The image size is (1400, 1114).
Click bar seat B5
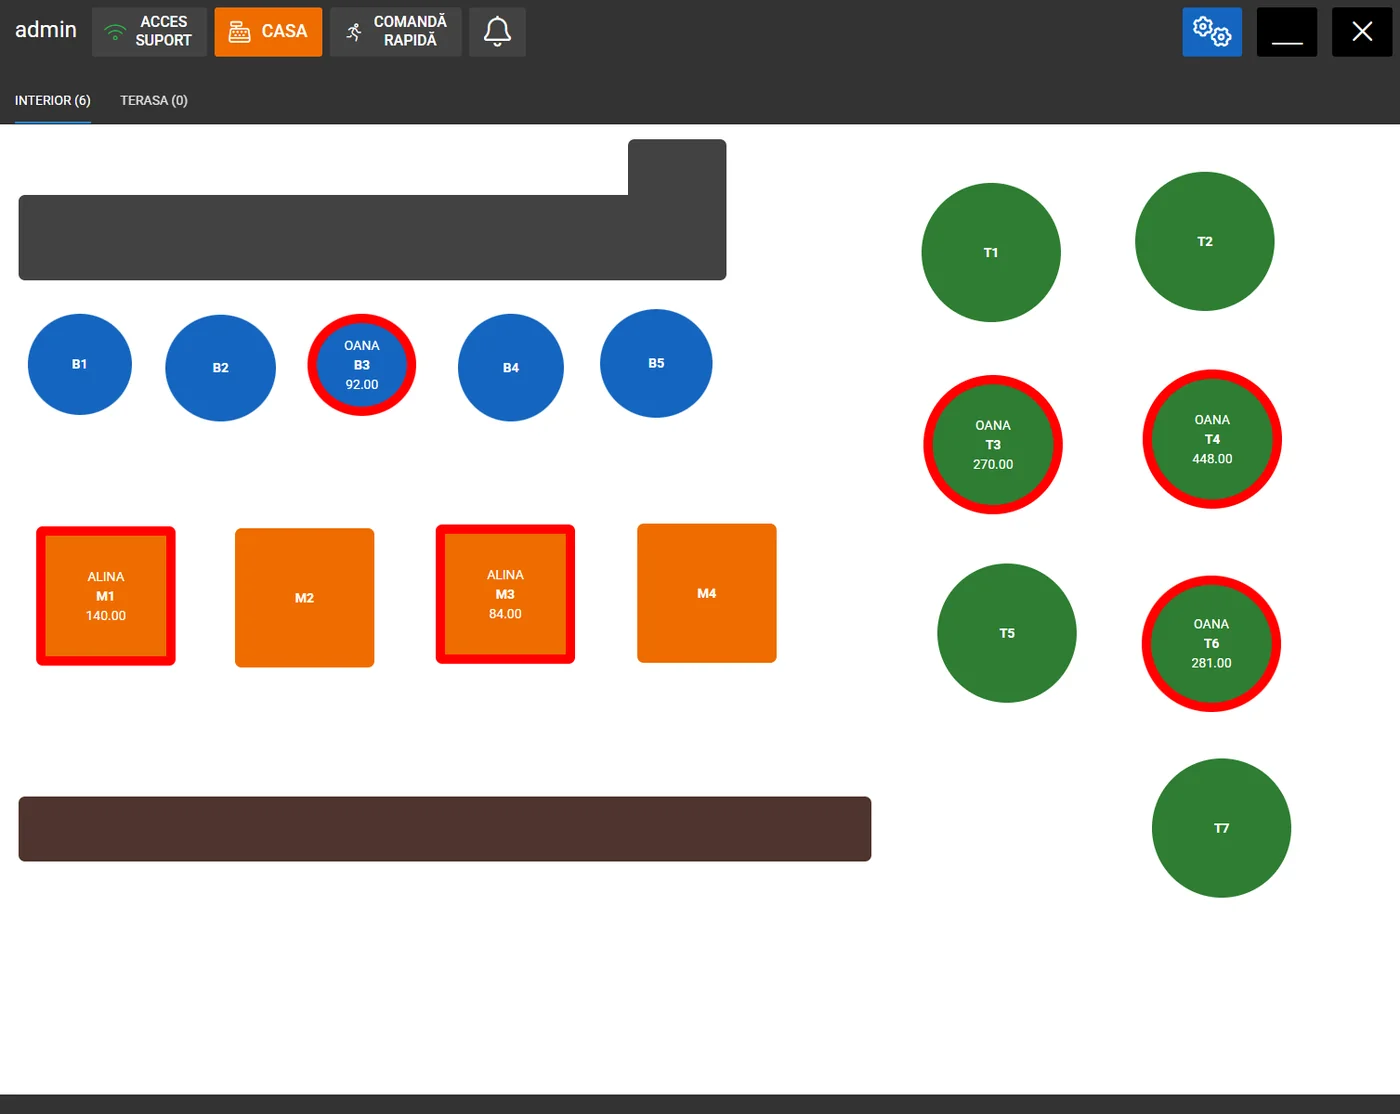coord(656,363)
